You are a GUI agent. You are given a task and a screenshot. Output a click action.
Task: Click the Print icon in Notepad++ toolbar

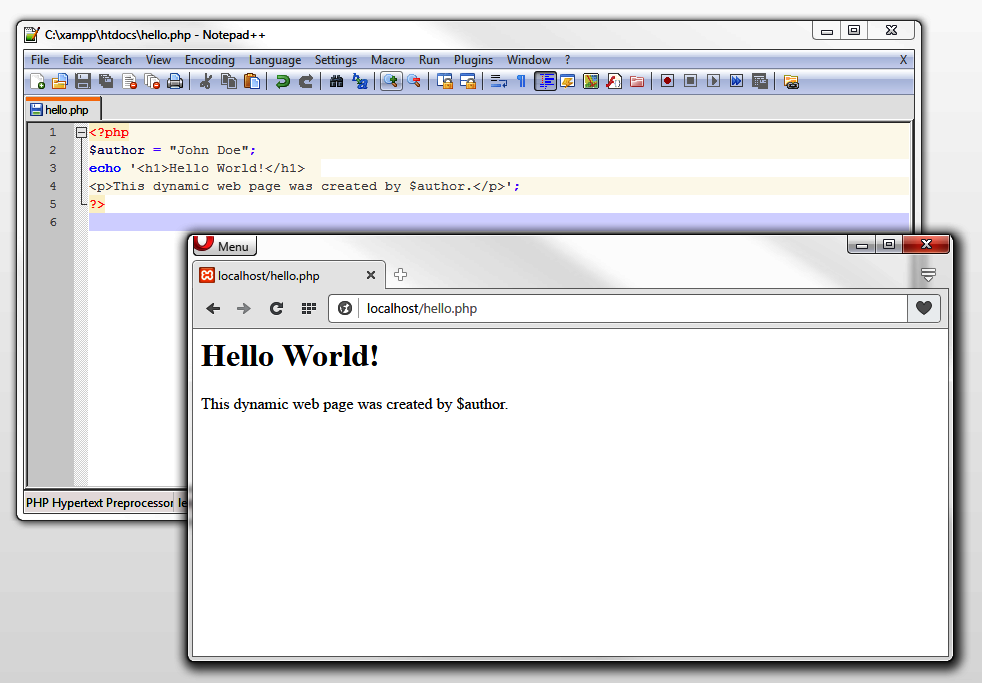175,82
